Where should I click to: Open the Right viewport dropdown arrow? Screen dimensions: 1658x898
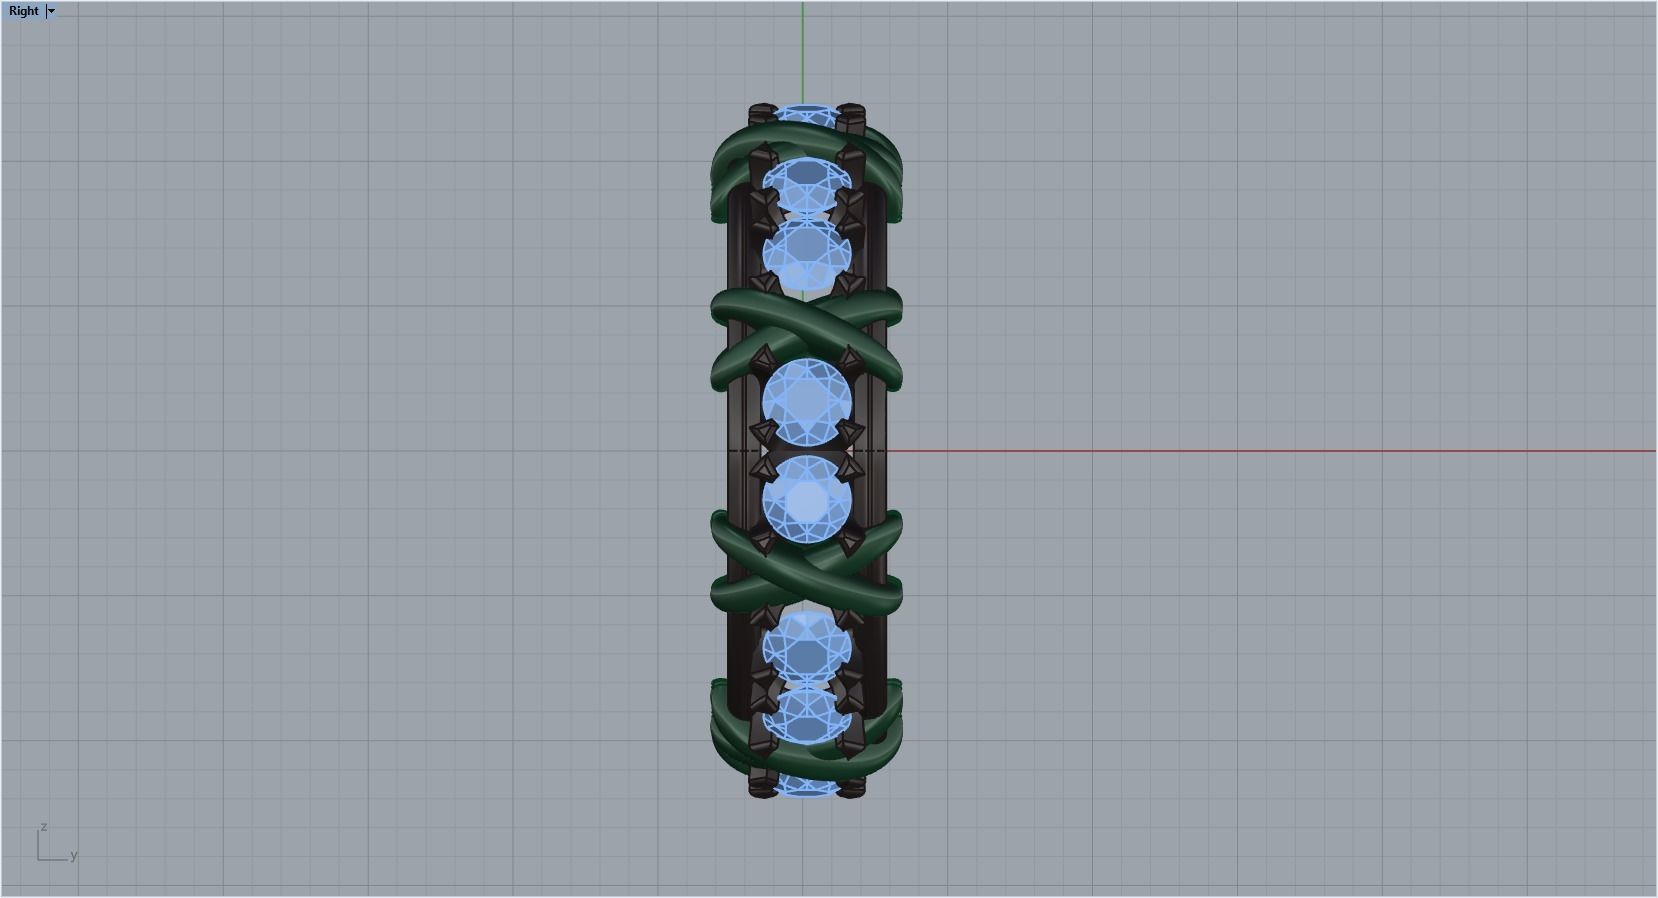(51, 11)
